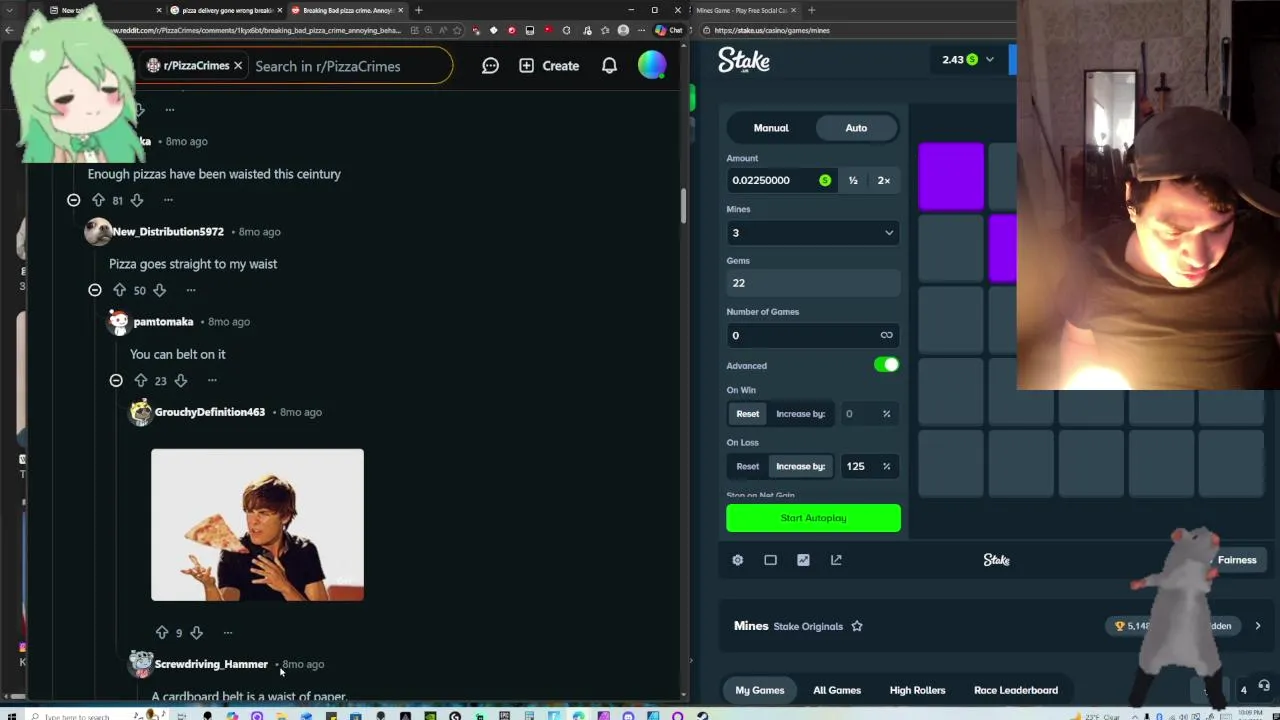
Task: Downvote the comment with 23 points
Action: [x=180, y=380]
